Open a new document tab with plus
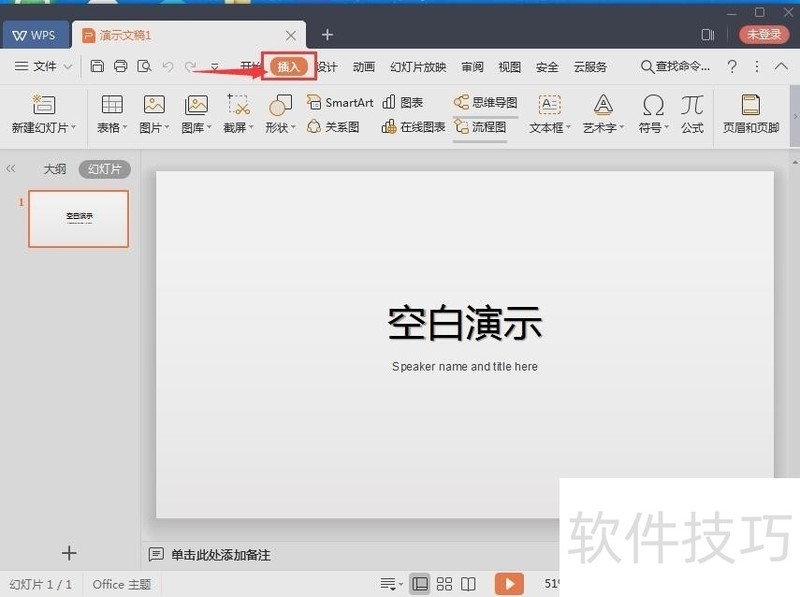The image size is (800, 597). [x=328, y=35]
